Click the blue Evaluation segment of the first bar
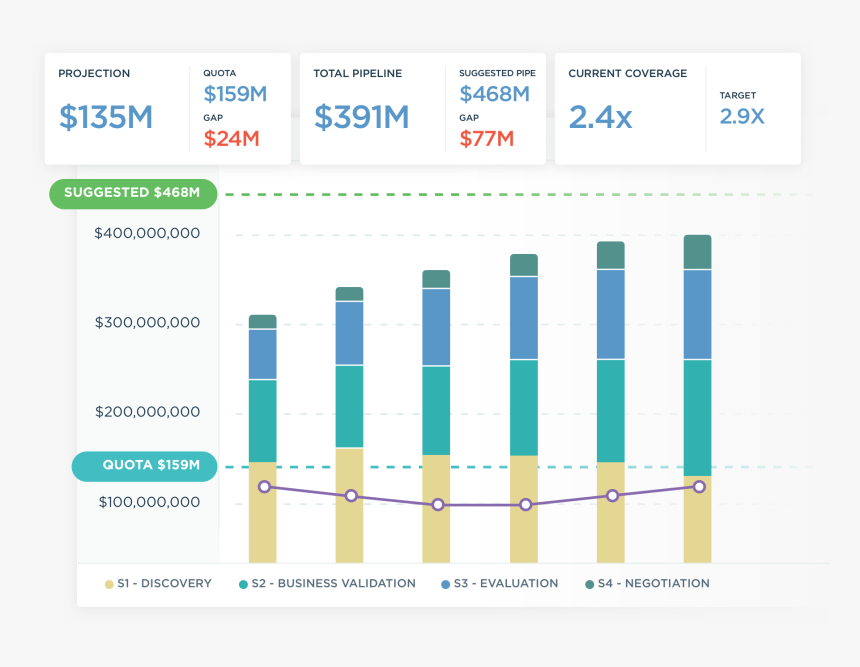Image resolution: width=860 pixels, height=667 pixels. pos(263,354)
